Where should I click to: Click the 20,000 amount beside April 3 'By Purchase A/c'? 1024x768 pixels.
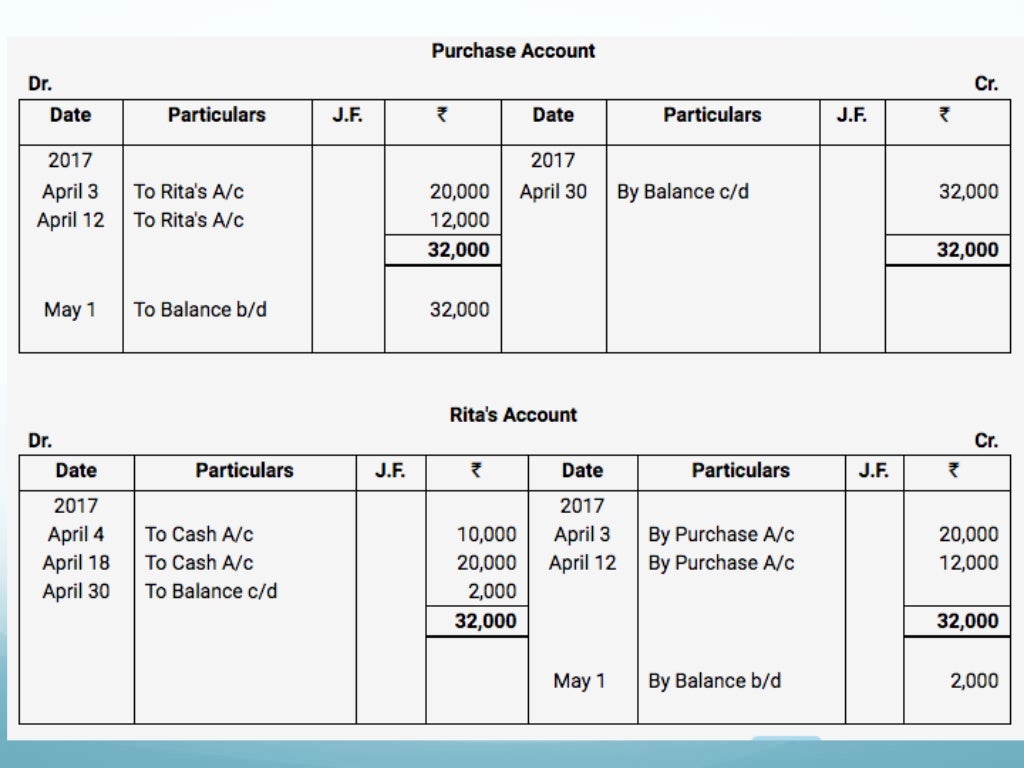pos(968,534)
